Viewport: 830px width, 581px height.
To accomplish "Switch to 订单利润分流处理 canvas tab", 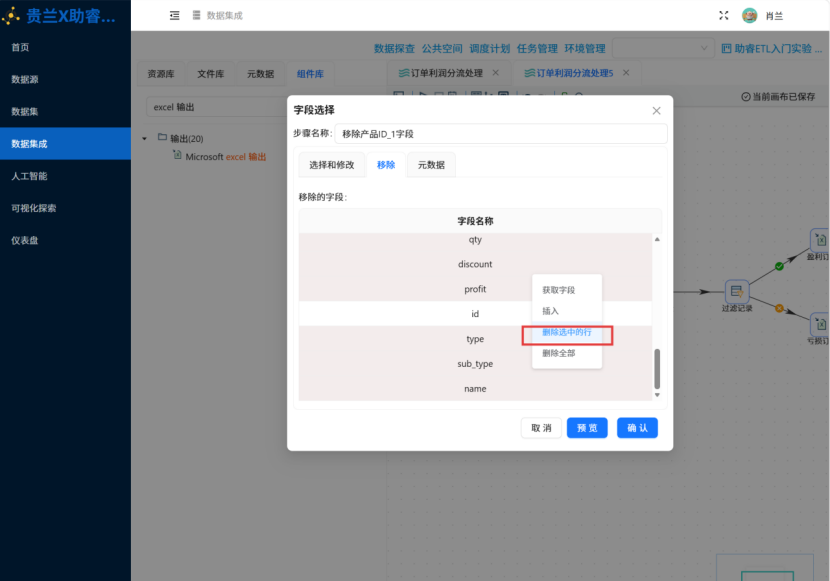I will (447, 73).
